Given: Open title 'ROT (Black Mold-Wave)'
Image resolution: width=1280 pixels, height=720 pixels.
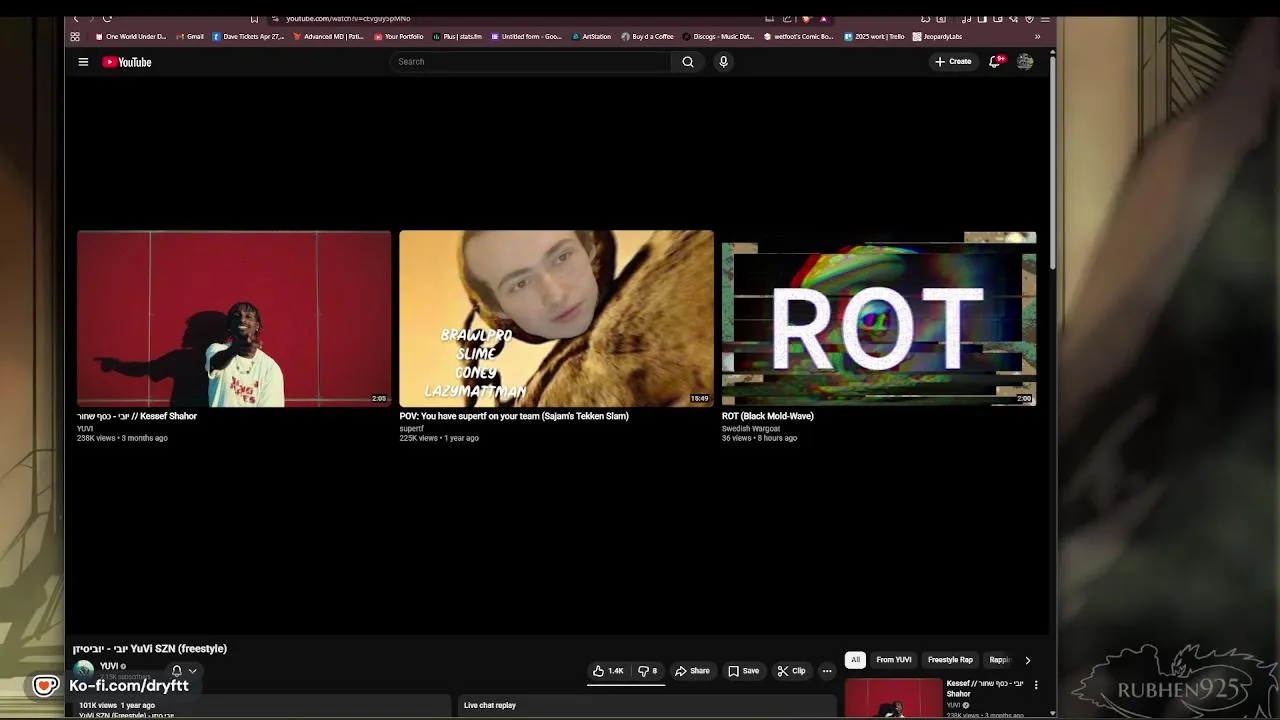Looking at the screenshot, I should pos(768,416).
